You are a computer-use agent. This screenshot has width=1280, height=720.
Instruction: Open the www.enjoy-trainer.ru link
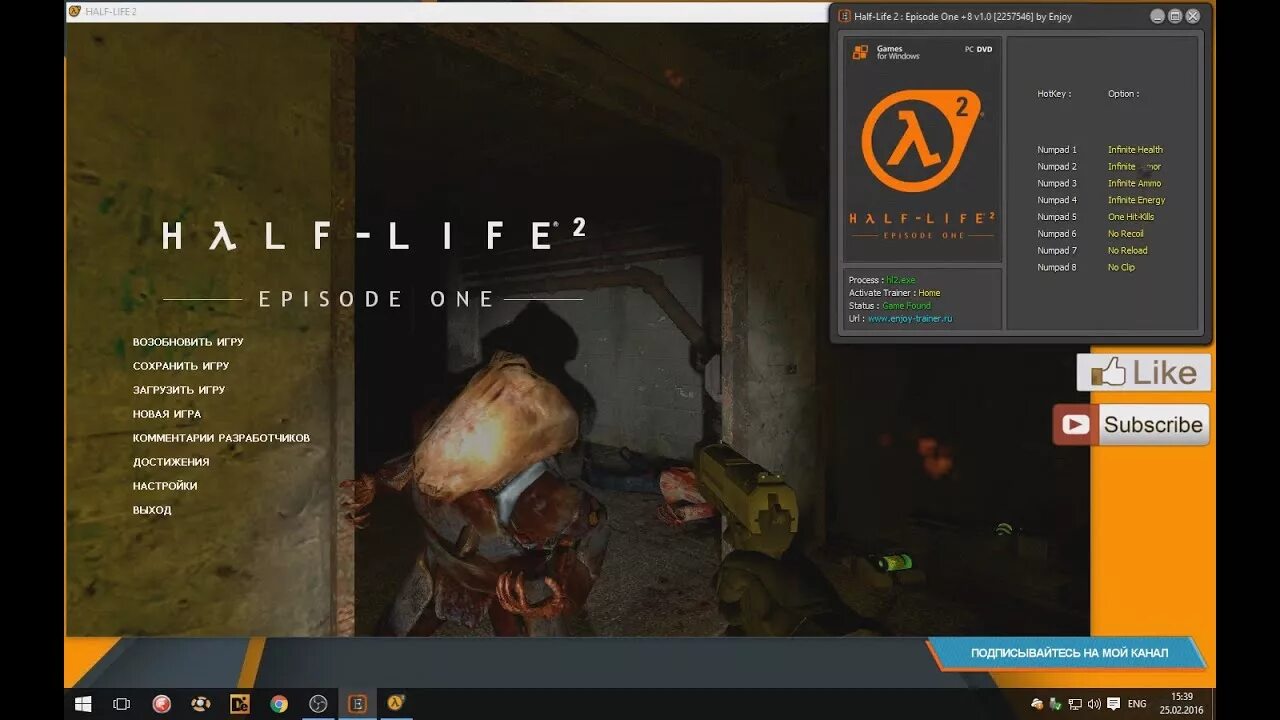point(910,319)
